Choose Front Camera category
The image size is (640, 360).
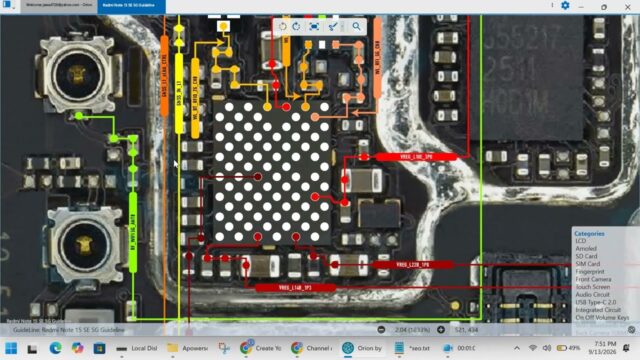point(593,279)
